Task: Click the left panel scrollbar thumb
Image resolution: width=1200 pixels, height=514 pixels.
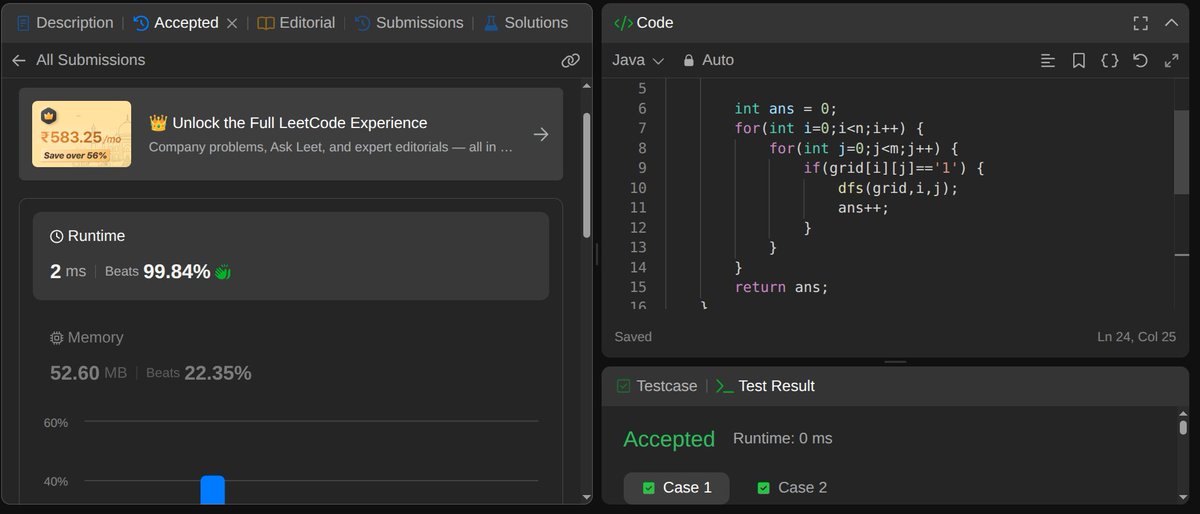Action: click(x=587, y=176)
